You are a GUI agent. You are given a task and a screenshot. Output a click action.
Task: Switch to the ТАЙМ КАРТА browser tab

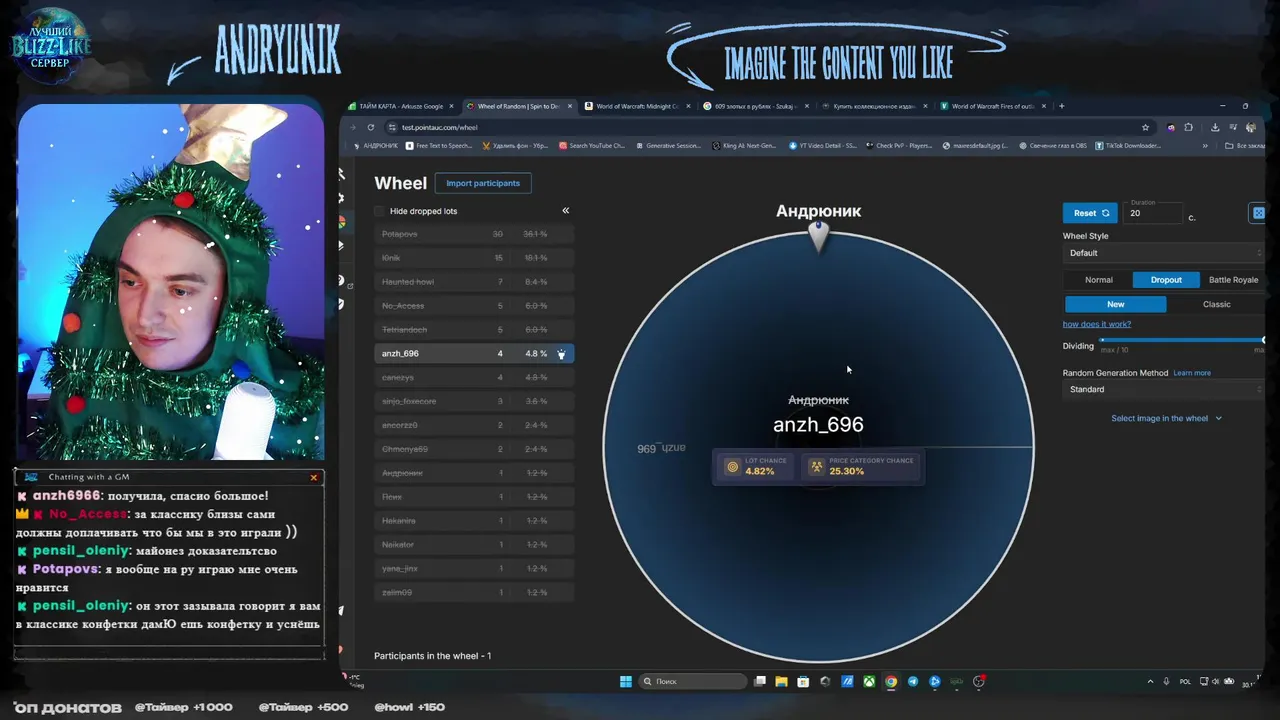(401, 106)
